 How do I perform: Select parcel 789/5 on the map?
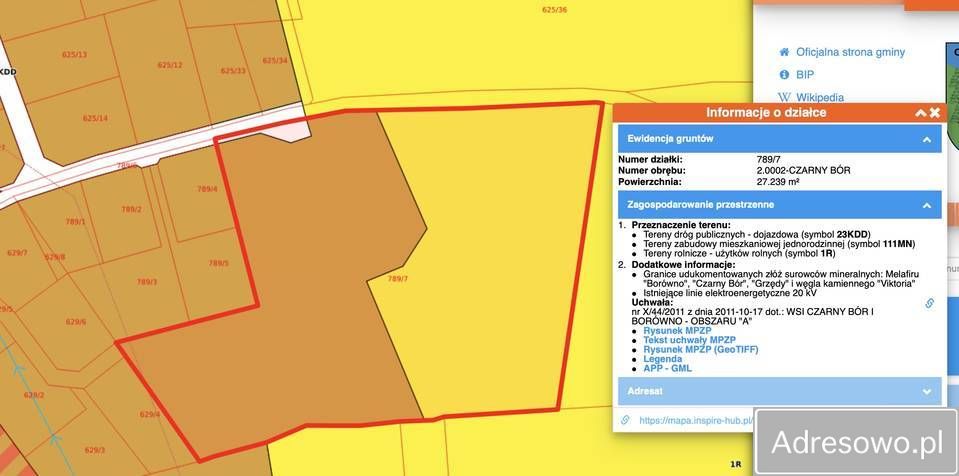coord(218,263)
